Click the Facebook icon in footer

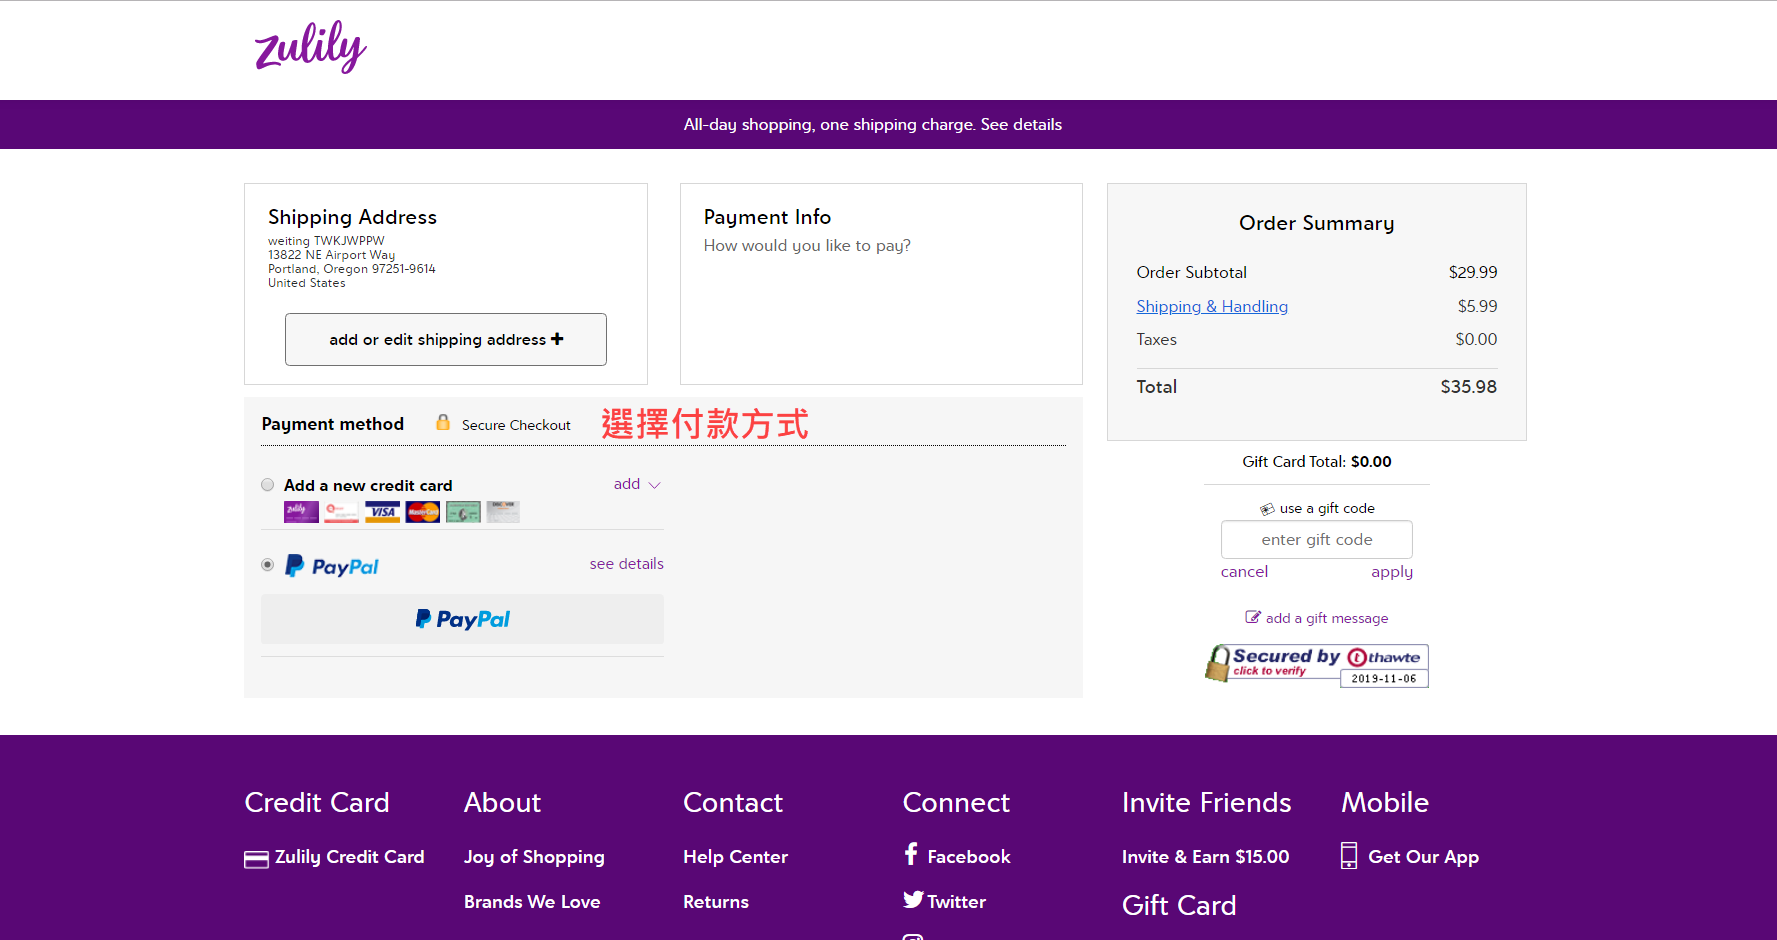pyautogui.click(x=911, y=855)
